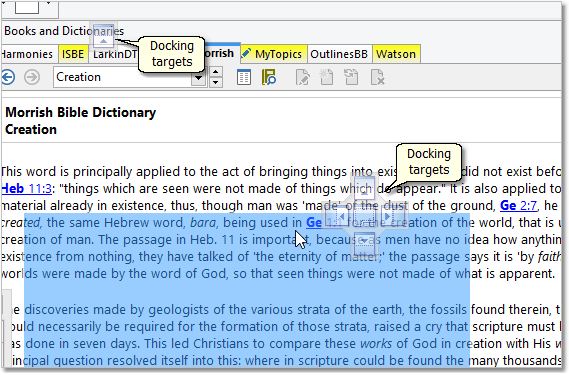Click the Books and Dictionaries panel title

point(64,31)
